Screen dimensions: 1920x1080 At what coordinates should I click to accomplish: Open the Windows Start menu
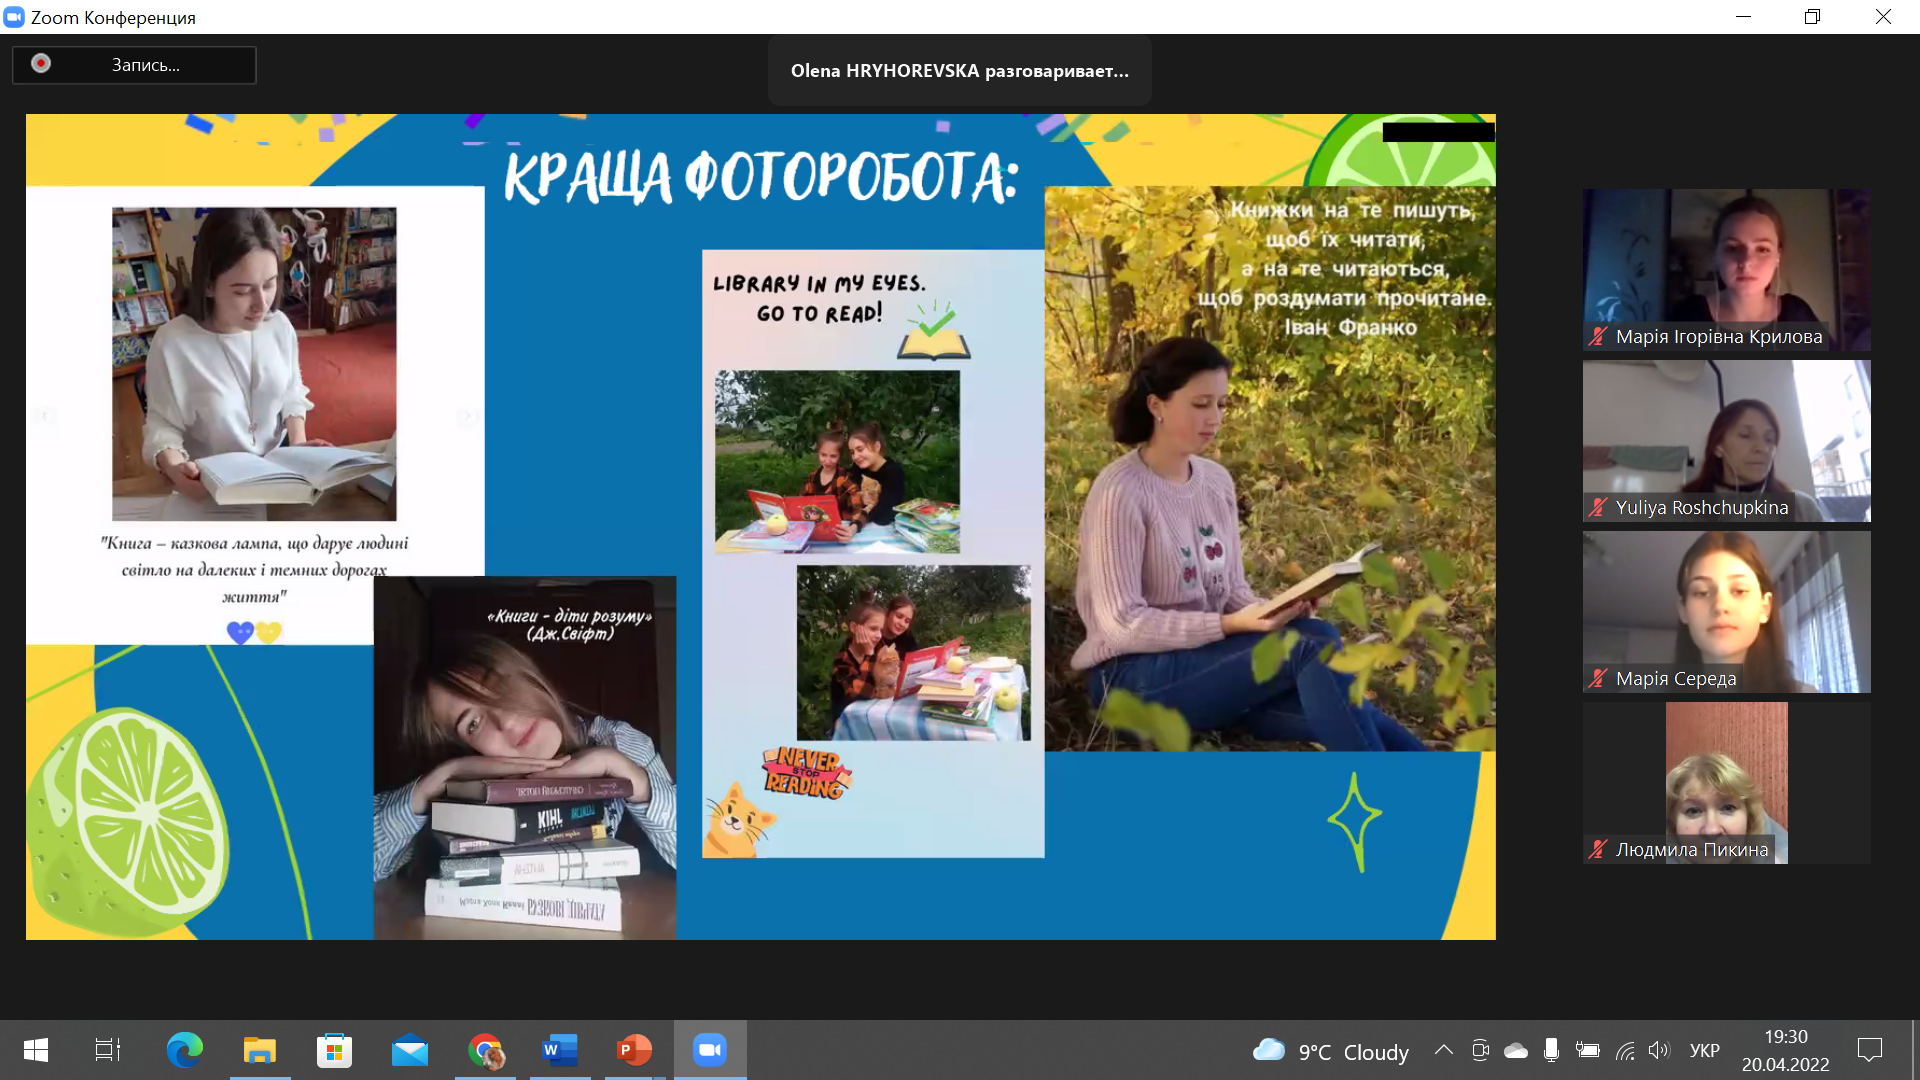point(36,1050)
